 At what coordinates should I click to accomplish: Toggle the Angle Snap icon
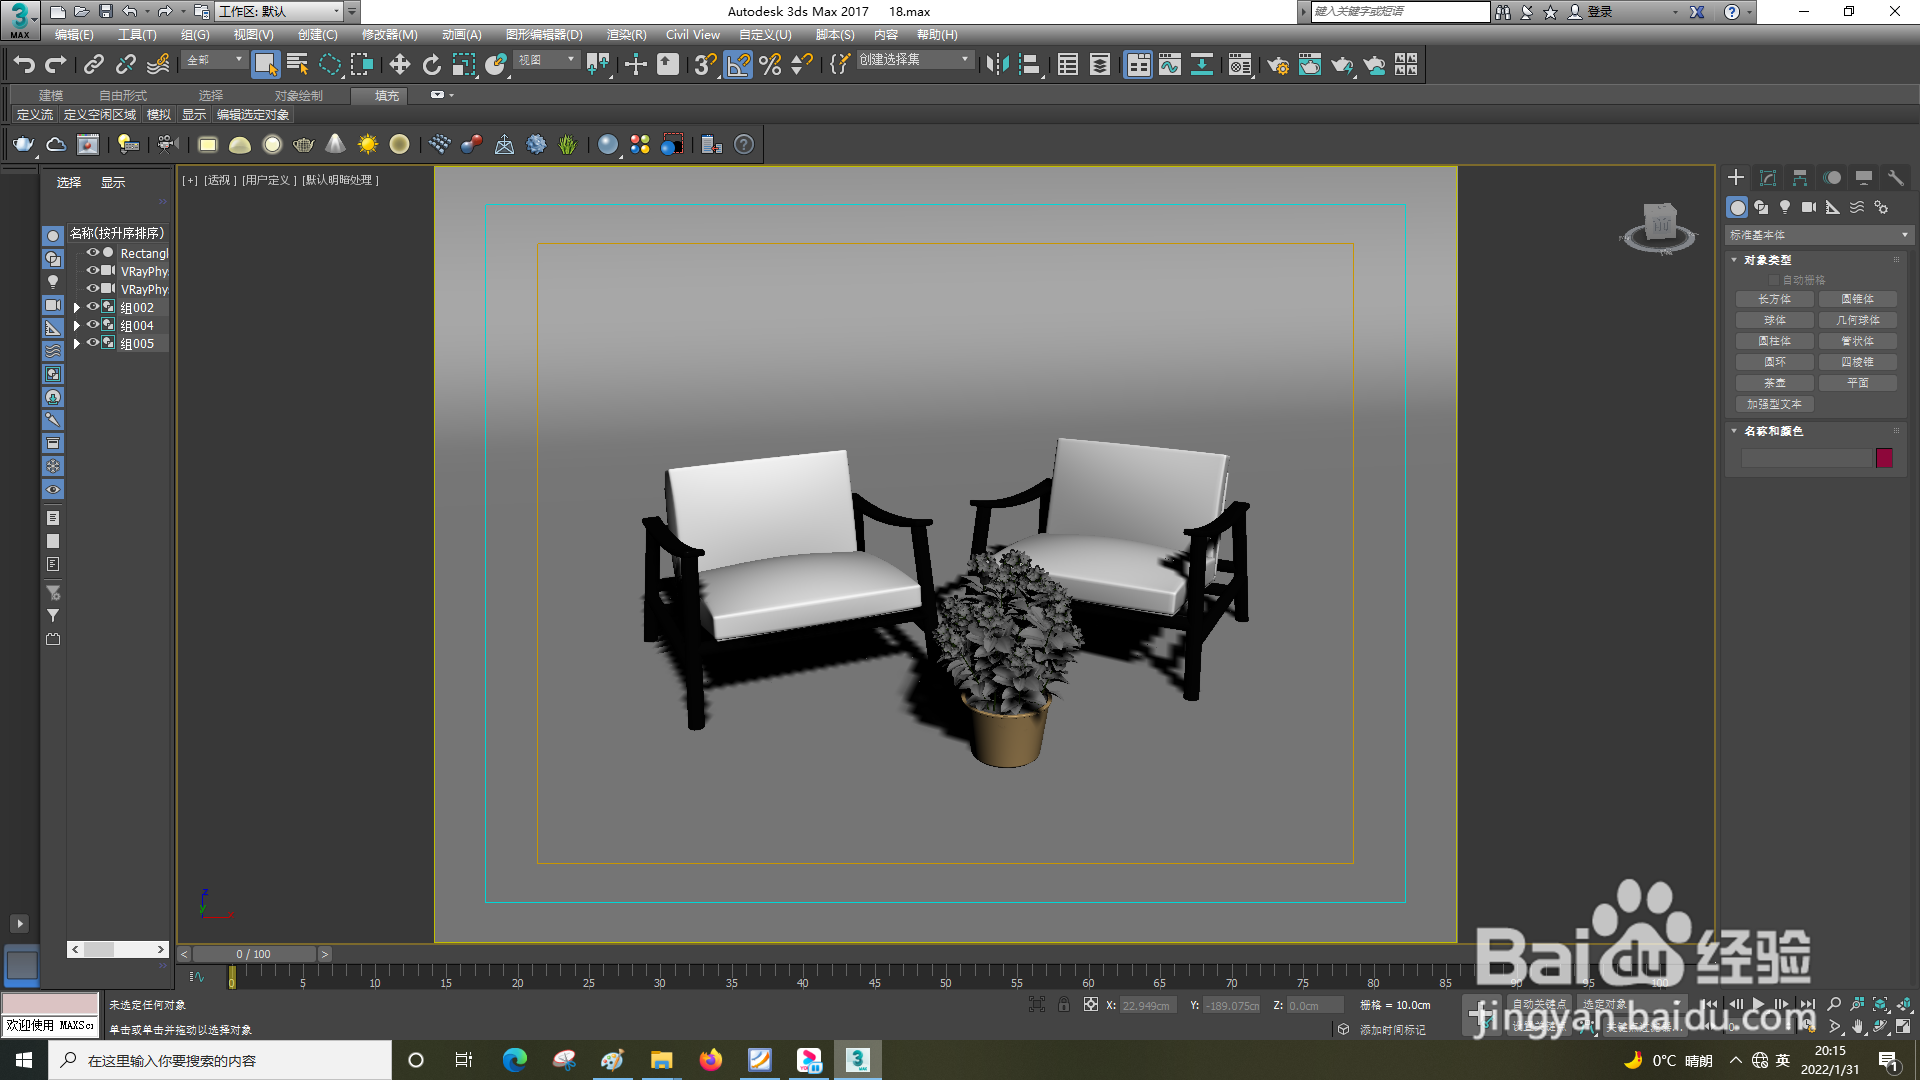pyautogui.click(x=738, y=65)
